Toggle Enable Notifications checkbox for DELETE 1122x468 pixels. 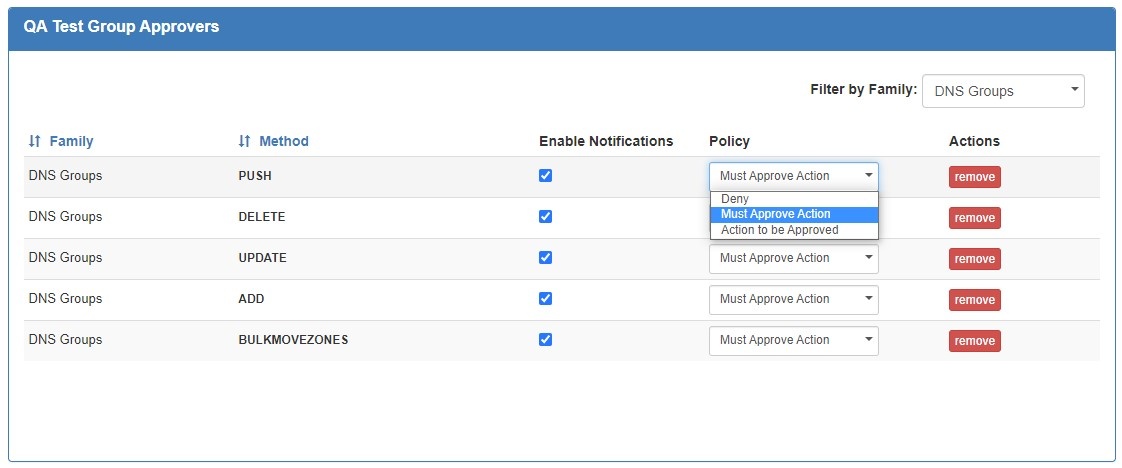click(545, 217)
